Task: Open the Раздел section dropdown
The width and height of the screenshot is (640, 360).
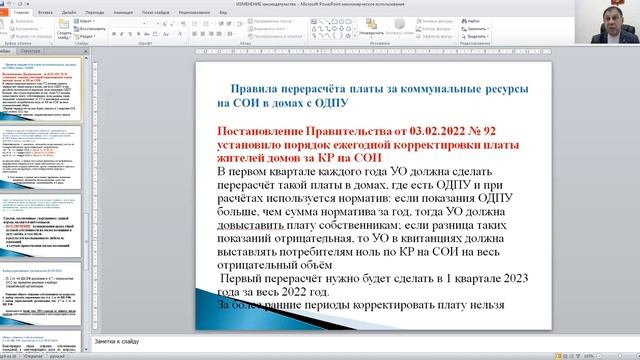Action: [x=84, y=36]
